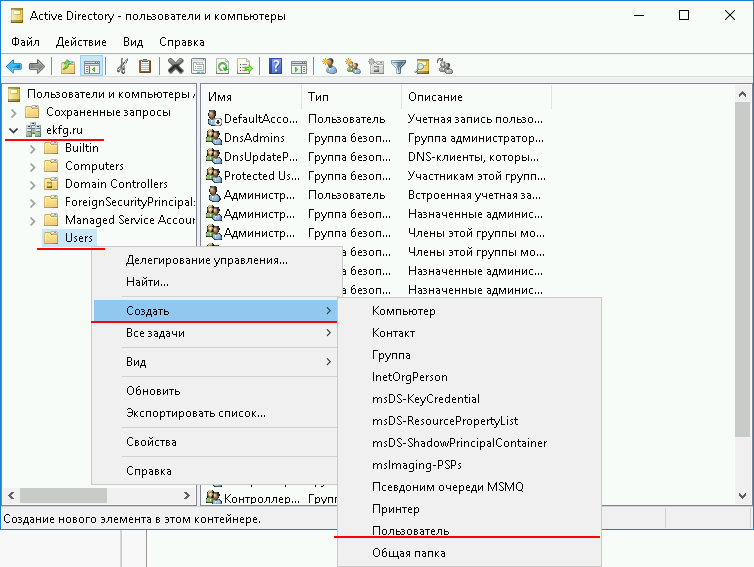Open the Справка menu in the menu bar
Screen dimensions: 754x567
point(182,42)
